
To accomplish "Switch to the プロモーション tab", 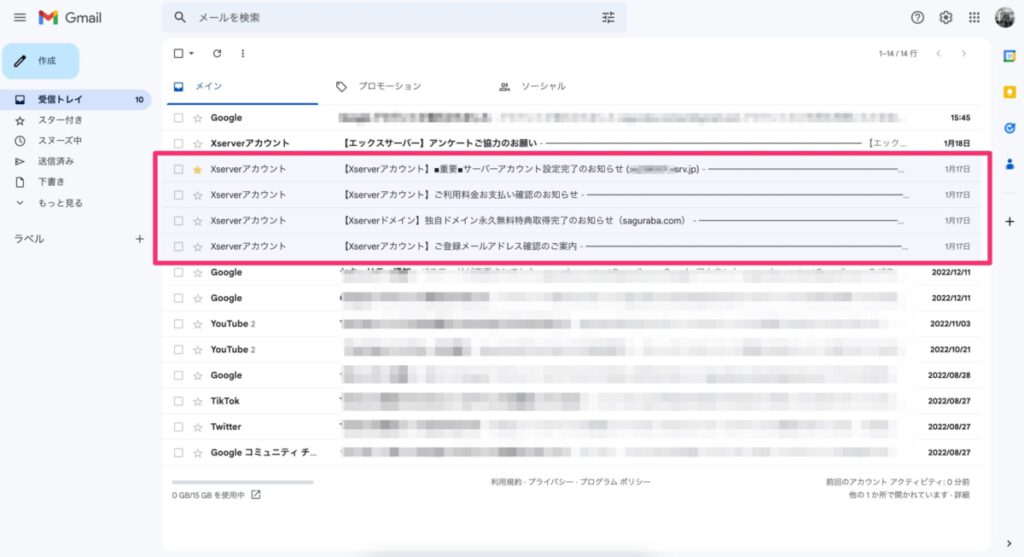I will tap(390, 86).
